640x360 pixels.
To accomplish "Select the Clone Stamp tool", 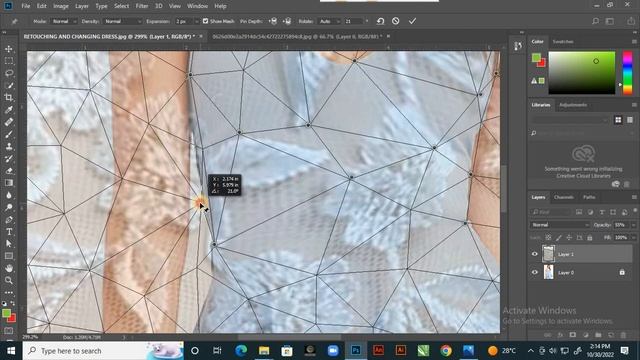I will (x=9, y=146).
